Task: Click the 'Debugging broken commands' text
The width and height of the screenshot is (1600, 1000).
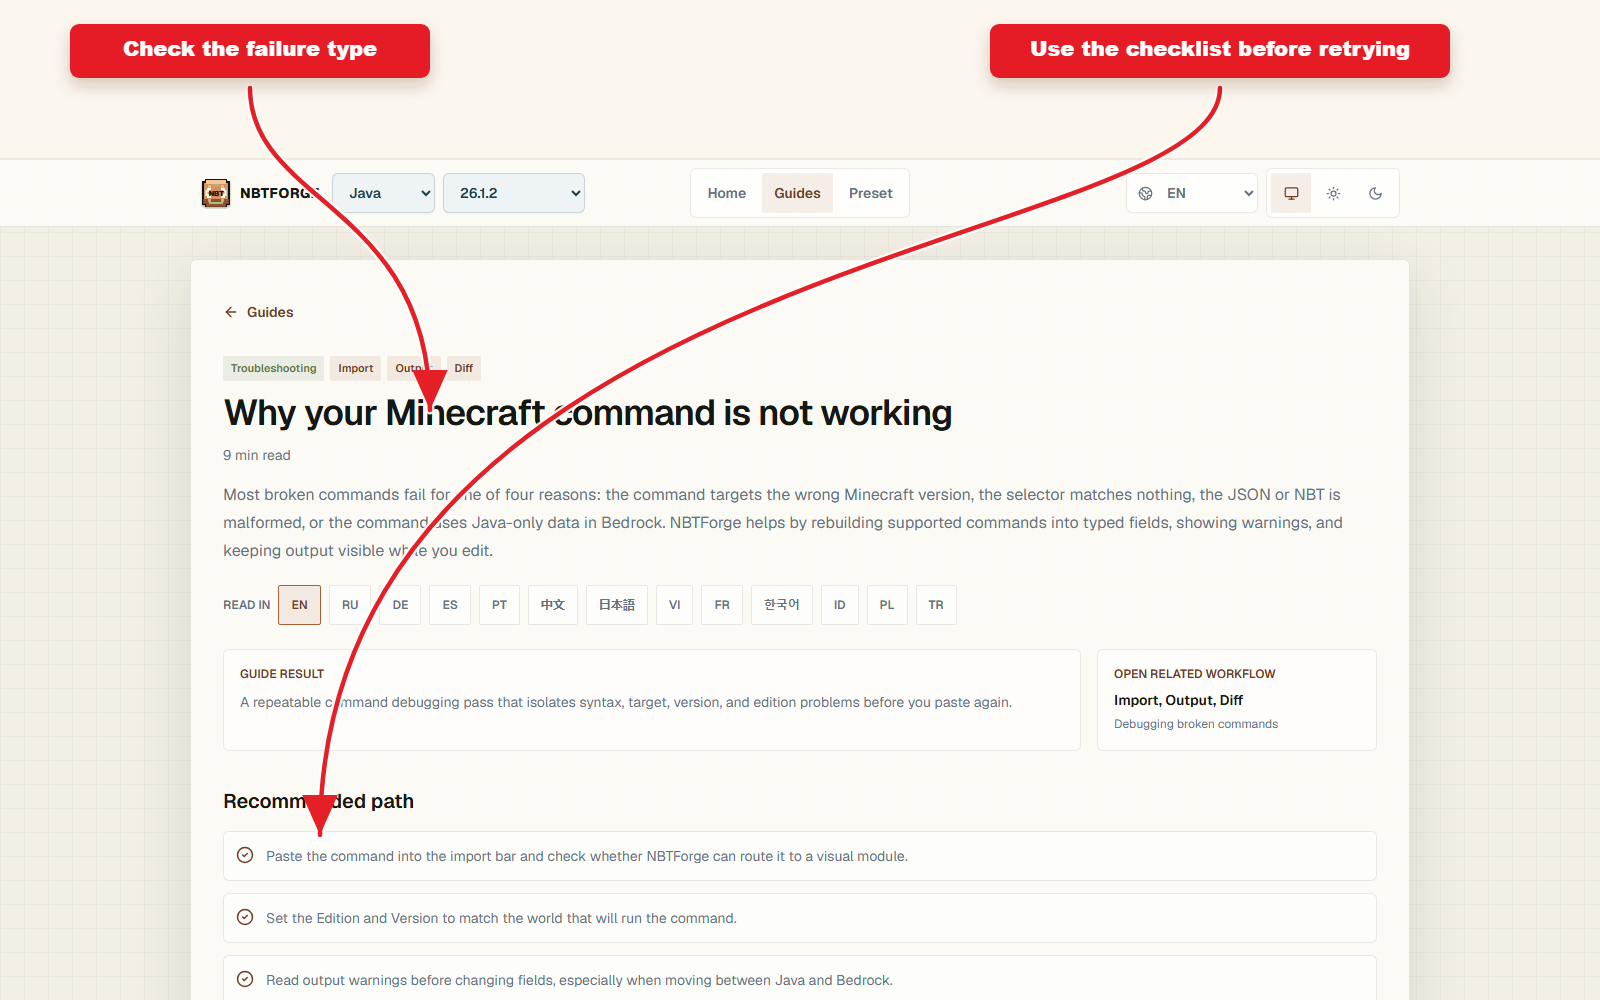Action: [1196, 724]
